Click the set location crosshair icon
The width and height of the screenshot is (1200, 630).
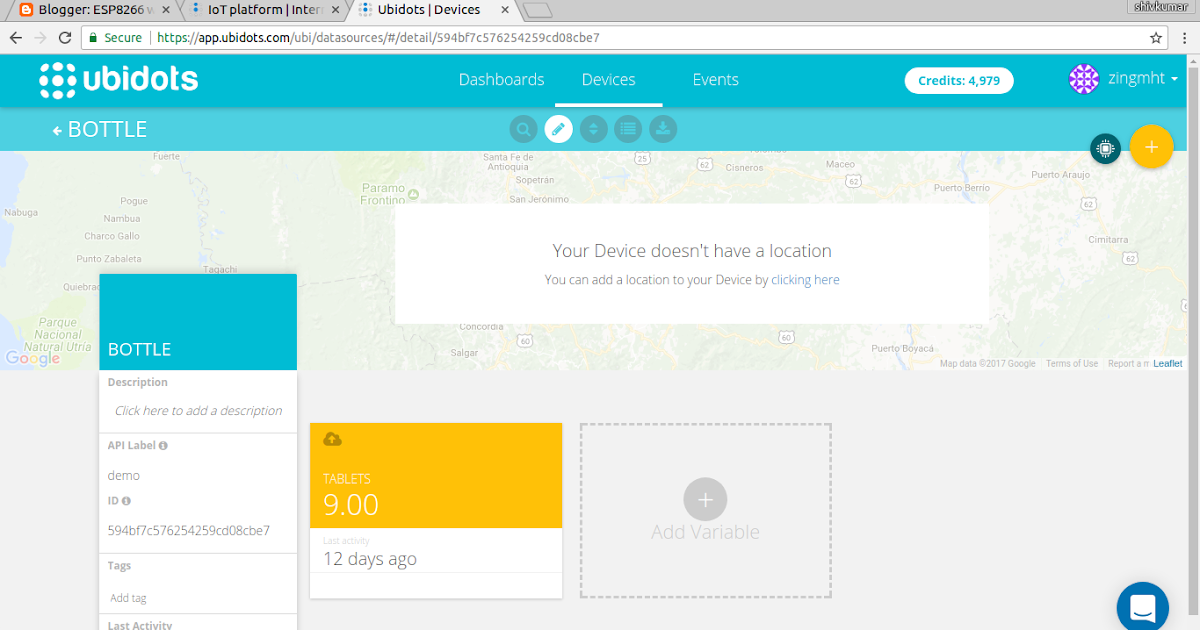pos(1105,147)
